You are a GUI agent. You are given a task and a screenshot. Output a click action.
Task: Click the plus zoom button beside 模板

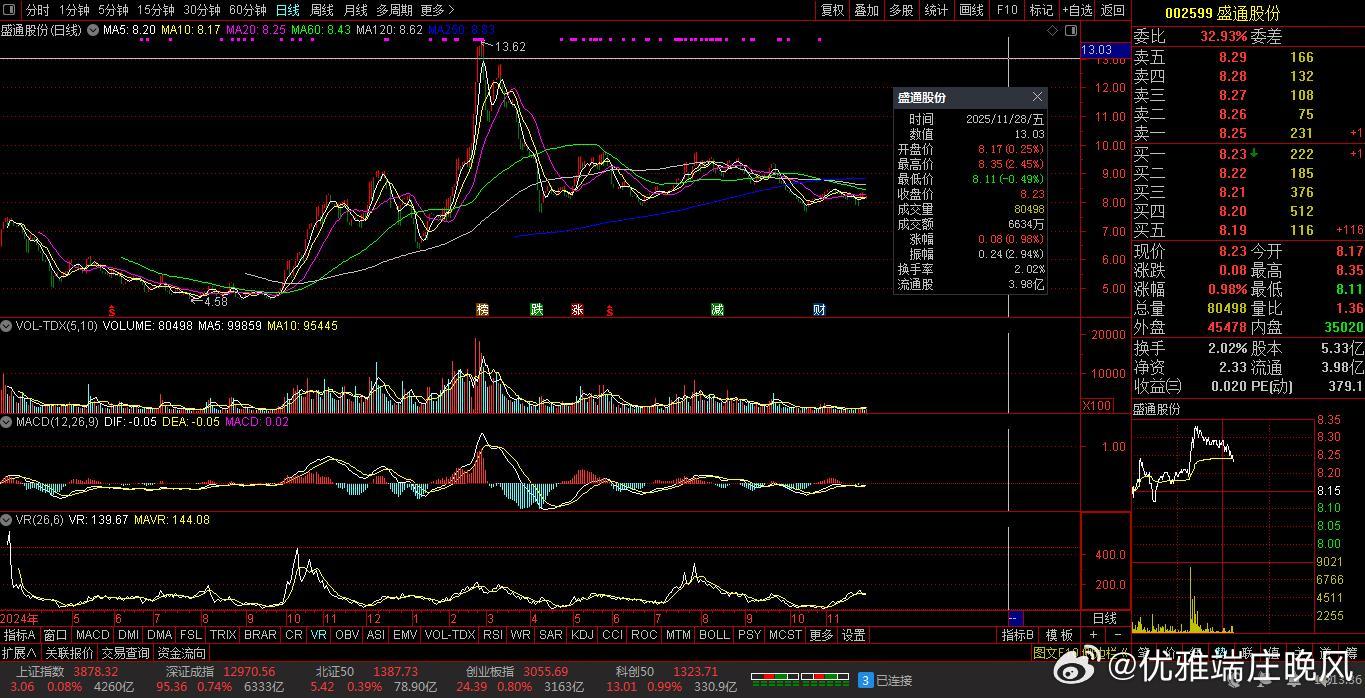[x=1093, y=635]
